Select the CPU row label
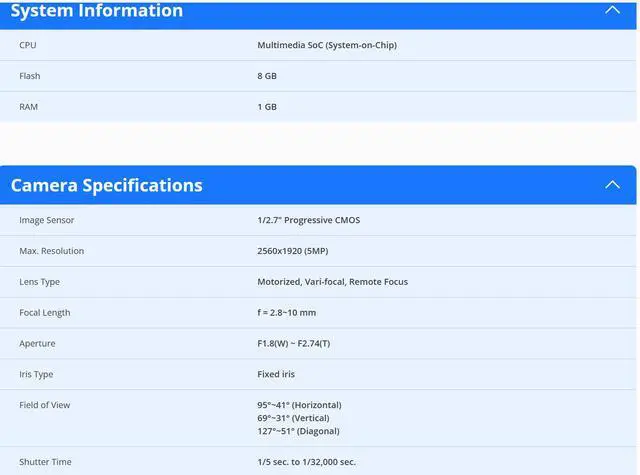This screenshot has width=640, height=475. click(28, 45)
